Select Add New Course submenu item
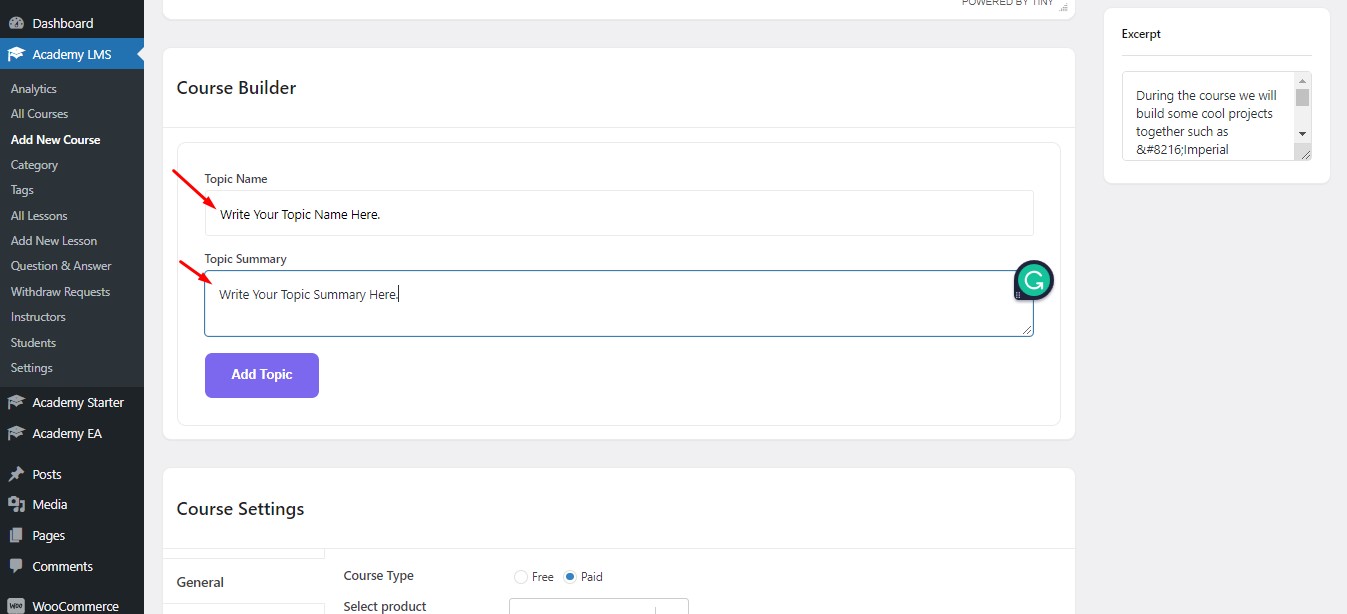 [55, 140]
